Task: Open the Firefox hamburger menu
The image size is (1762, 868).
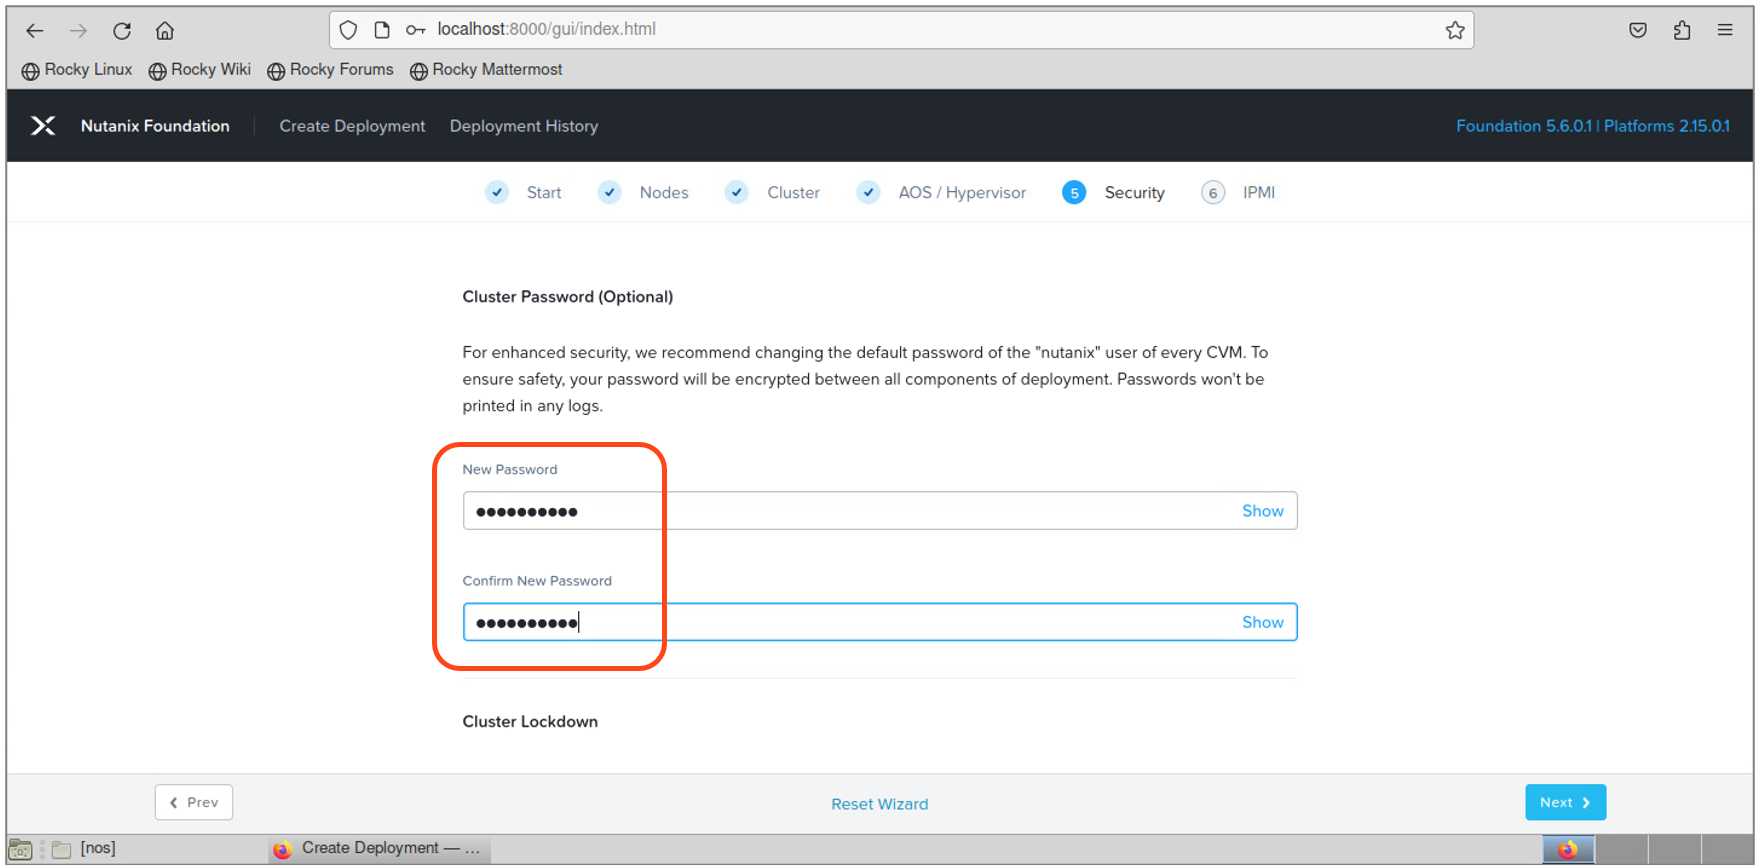Action: pyautogui.click(x=1725, y=30)
